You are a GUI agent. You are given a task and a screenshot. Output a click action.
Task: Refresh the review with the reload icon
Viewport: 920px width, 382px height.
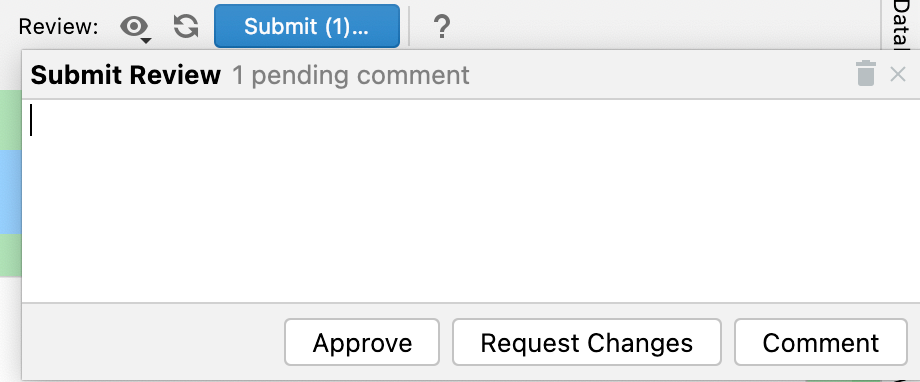[x=186, y=27]
